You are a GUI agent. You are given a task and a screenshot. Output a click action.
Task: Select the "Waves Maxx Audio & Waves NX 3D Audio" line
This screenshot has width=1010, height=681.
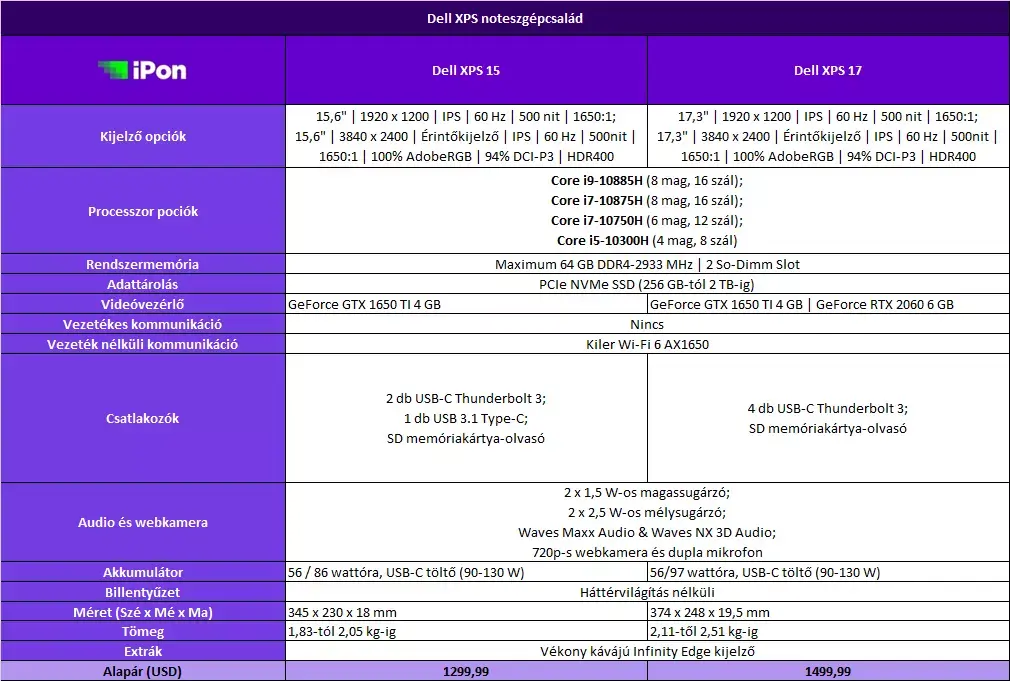point(647,532)
